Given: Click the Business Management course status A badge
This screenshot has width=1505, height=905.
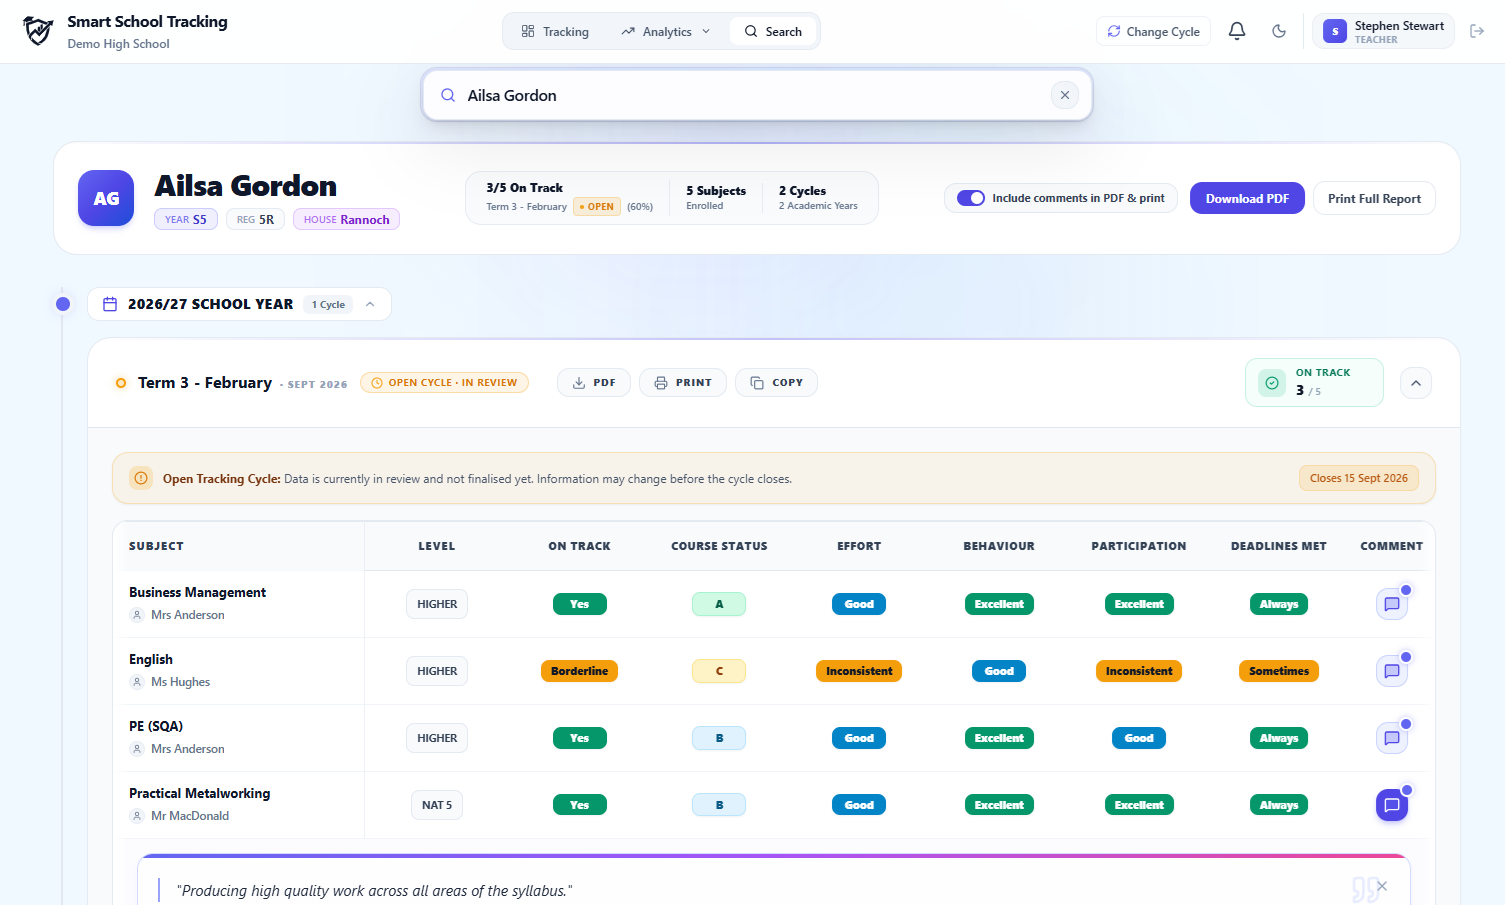Looking at the screenshot, I should click(x=719, y=604).
